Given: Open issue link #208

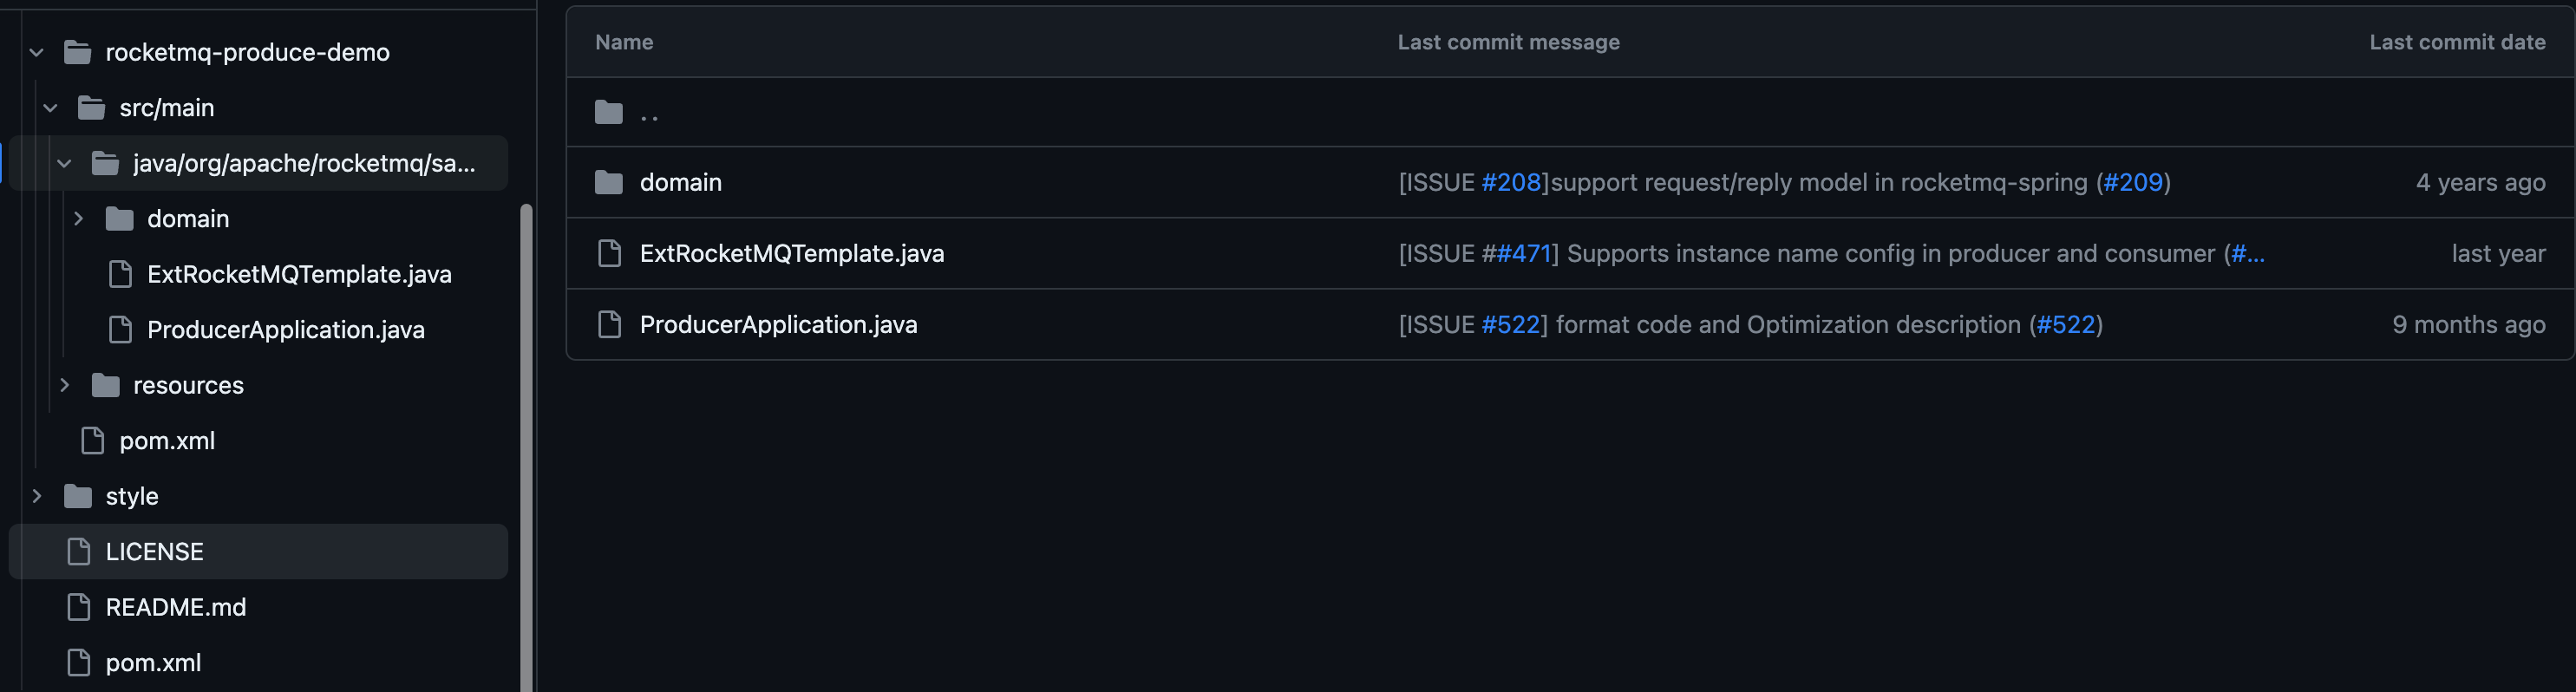Looking at the screenshot, I should coord(1511,183).
